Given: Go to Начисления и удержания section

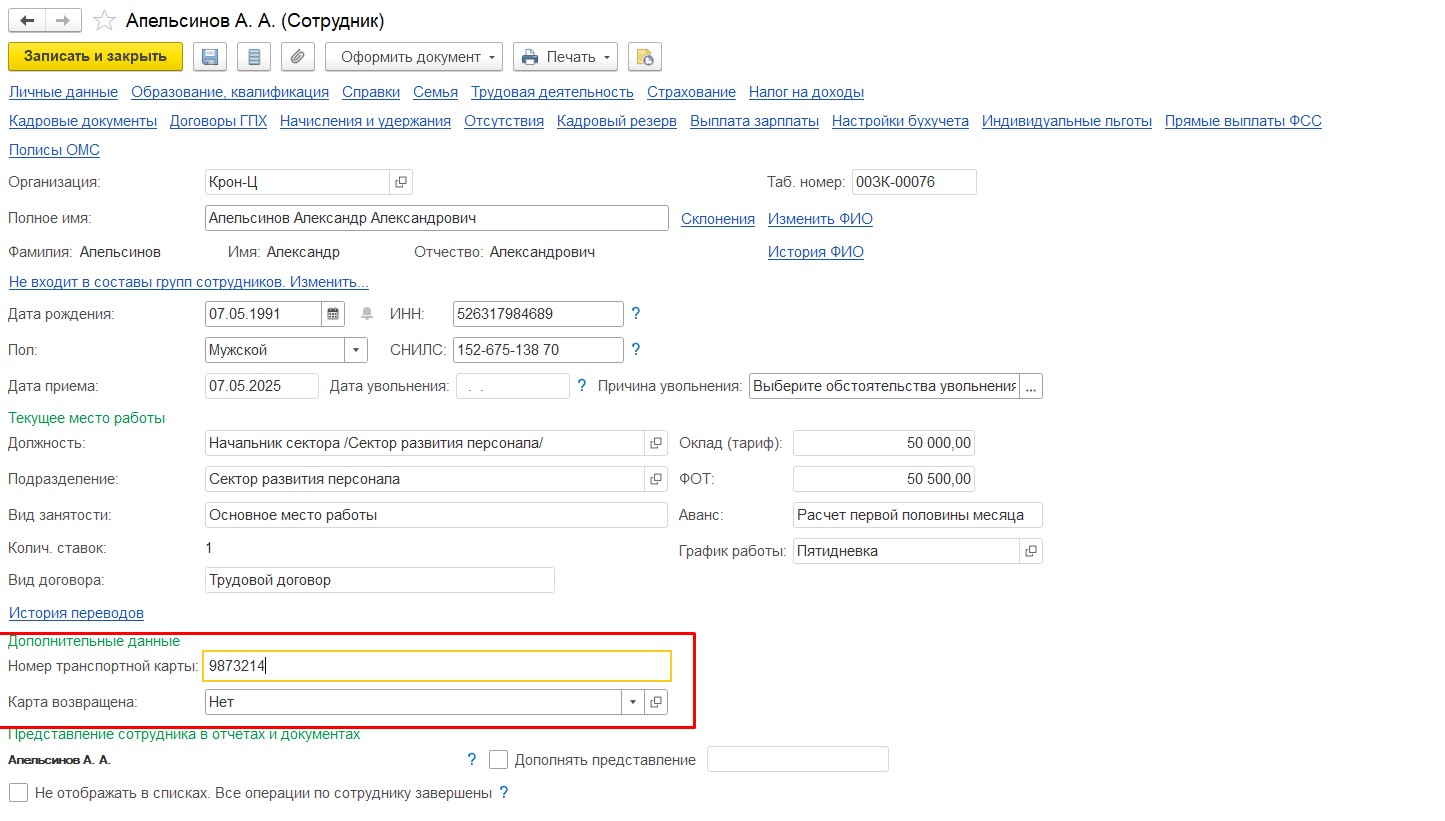Looking at the screenshot, I should pos(365,121).
